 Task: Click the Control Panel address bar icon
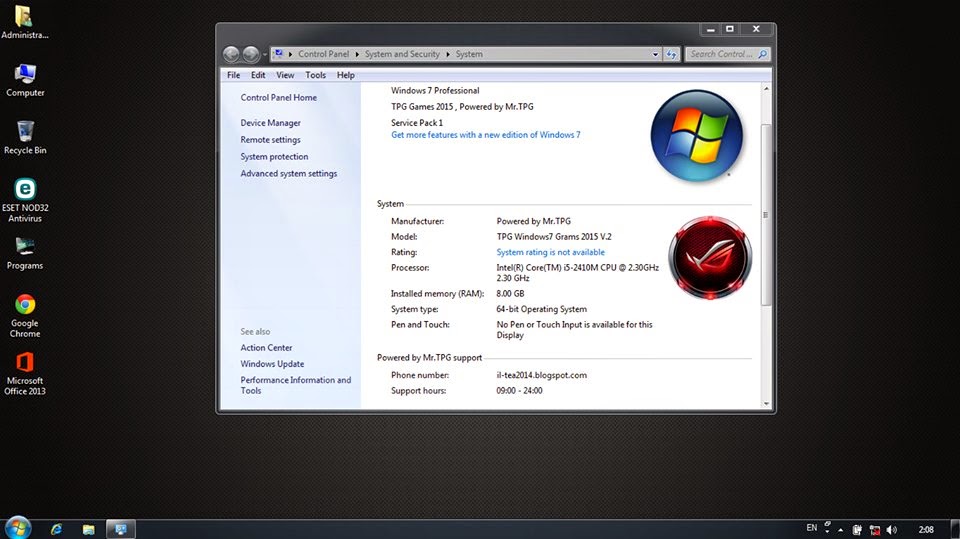click(x=279, y=54)
